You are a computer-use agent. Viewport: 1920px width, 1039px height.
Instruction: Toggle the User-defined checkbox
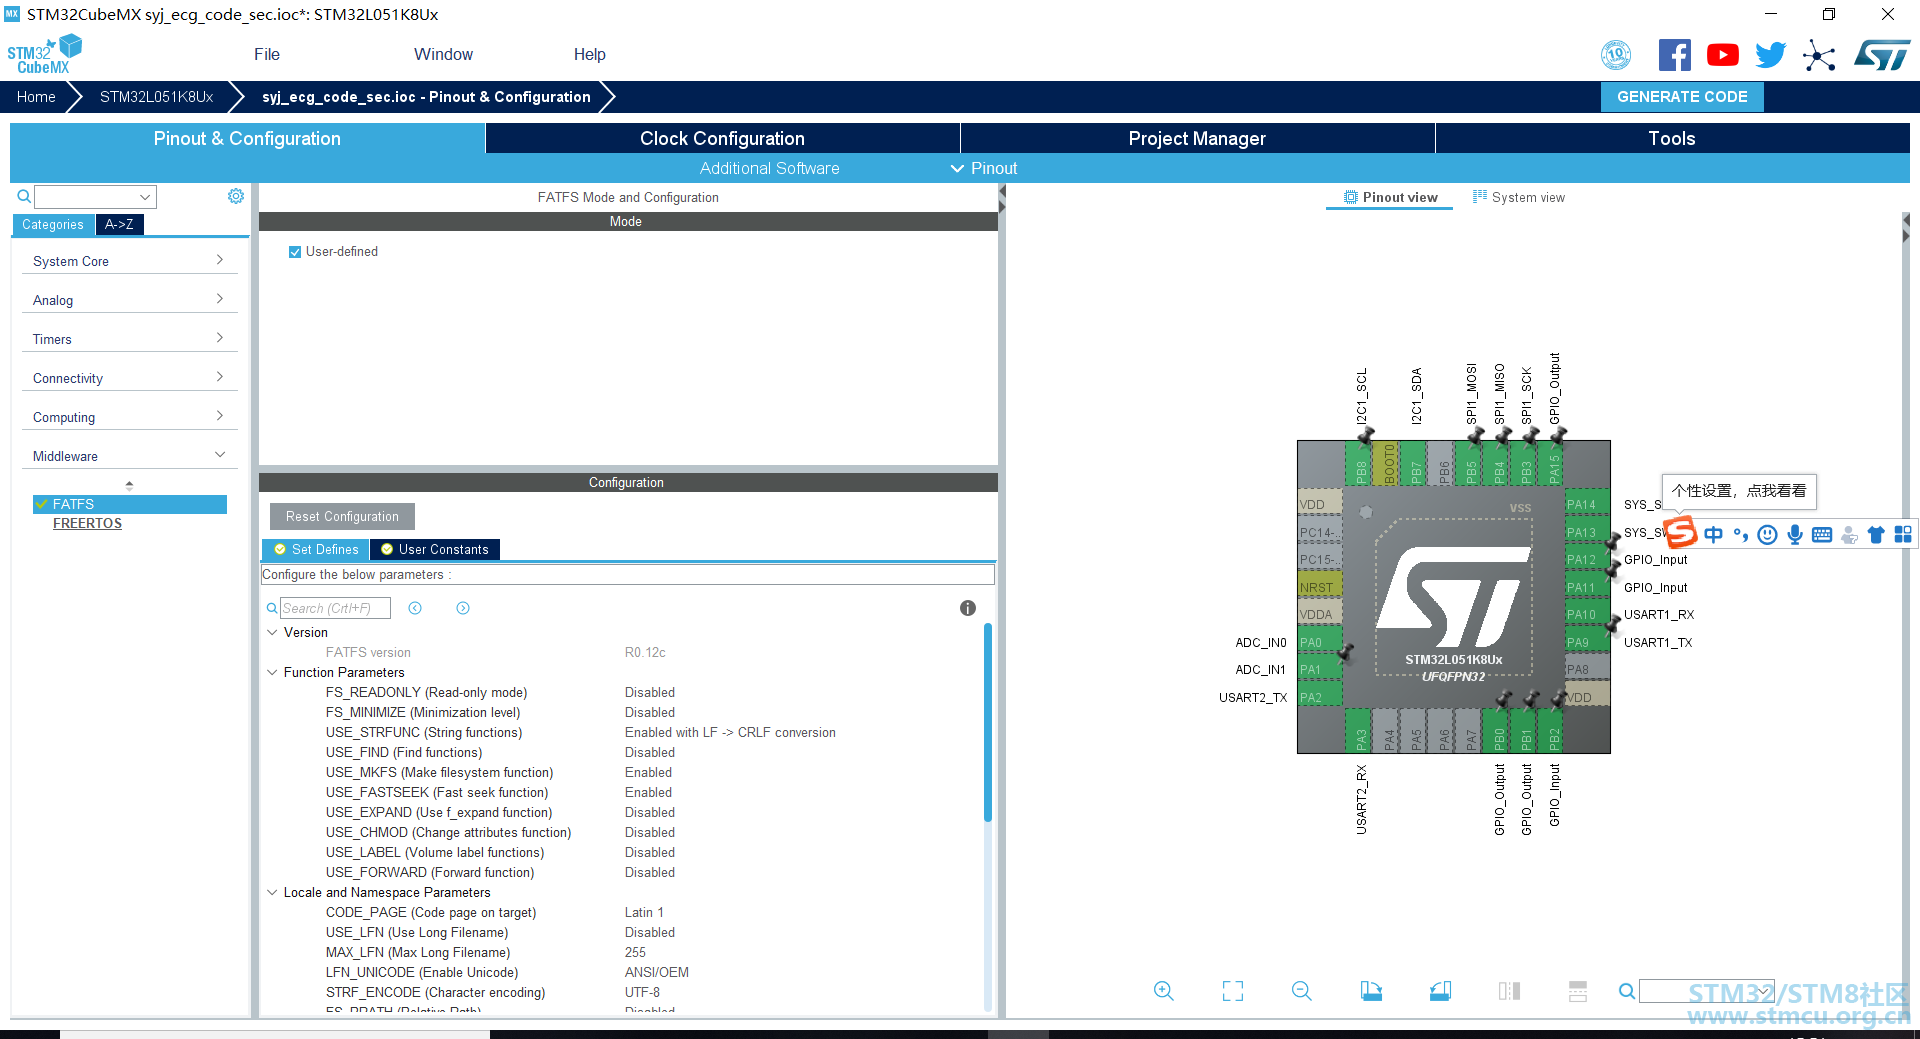(x=295, y=252)
